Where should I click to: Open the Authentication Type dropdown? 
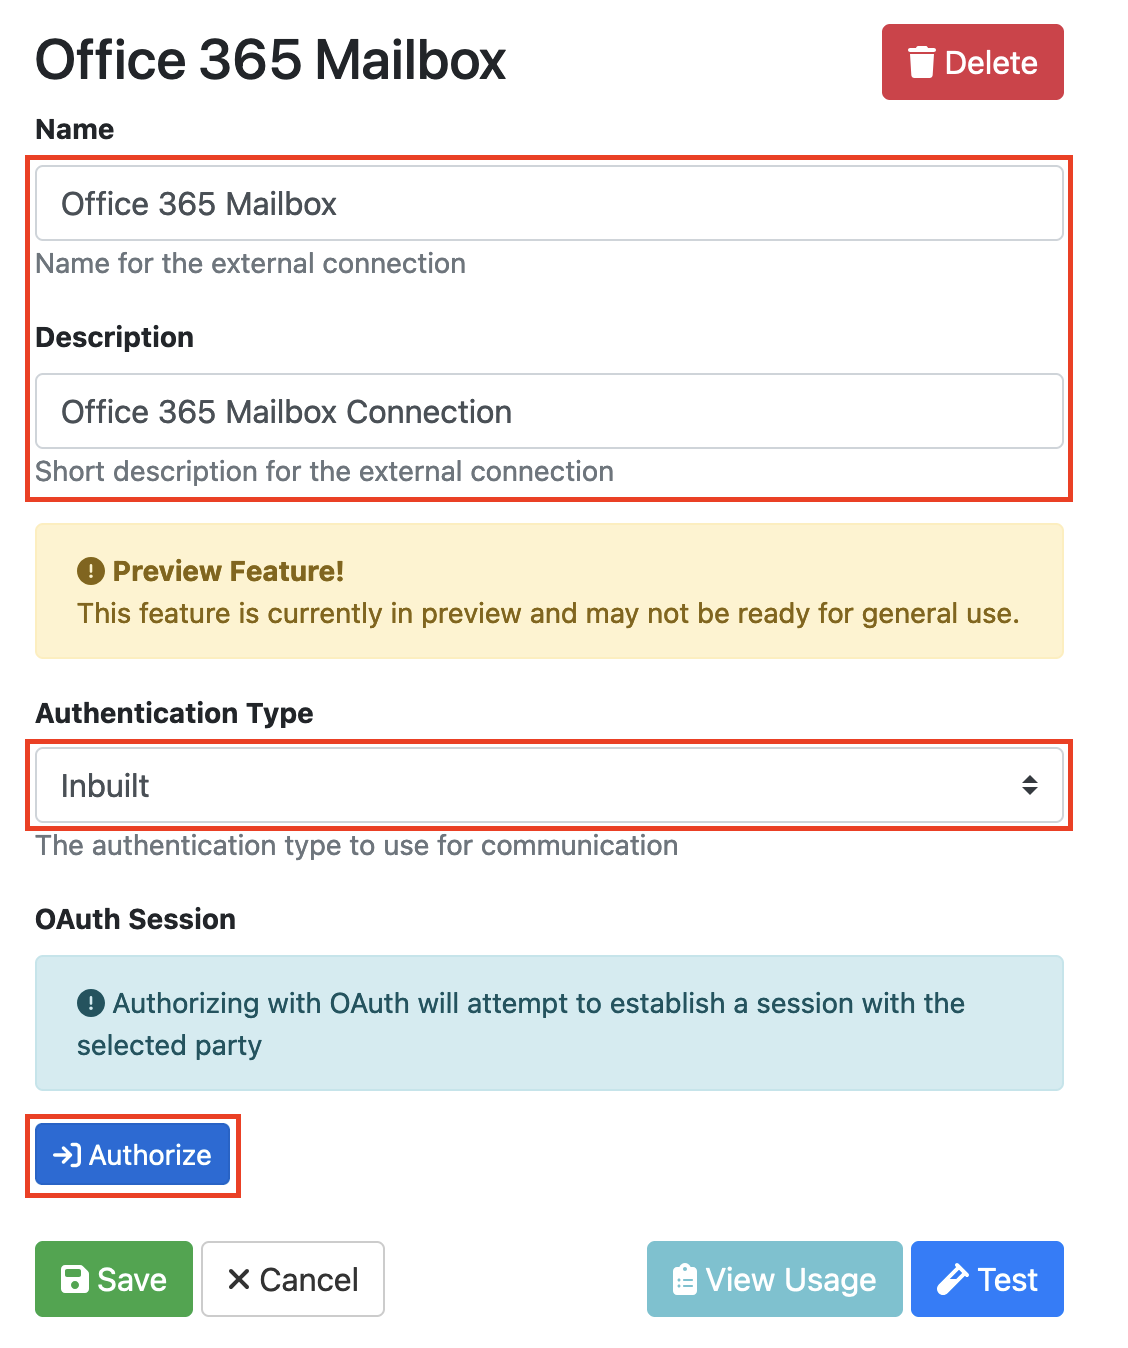548,785
